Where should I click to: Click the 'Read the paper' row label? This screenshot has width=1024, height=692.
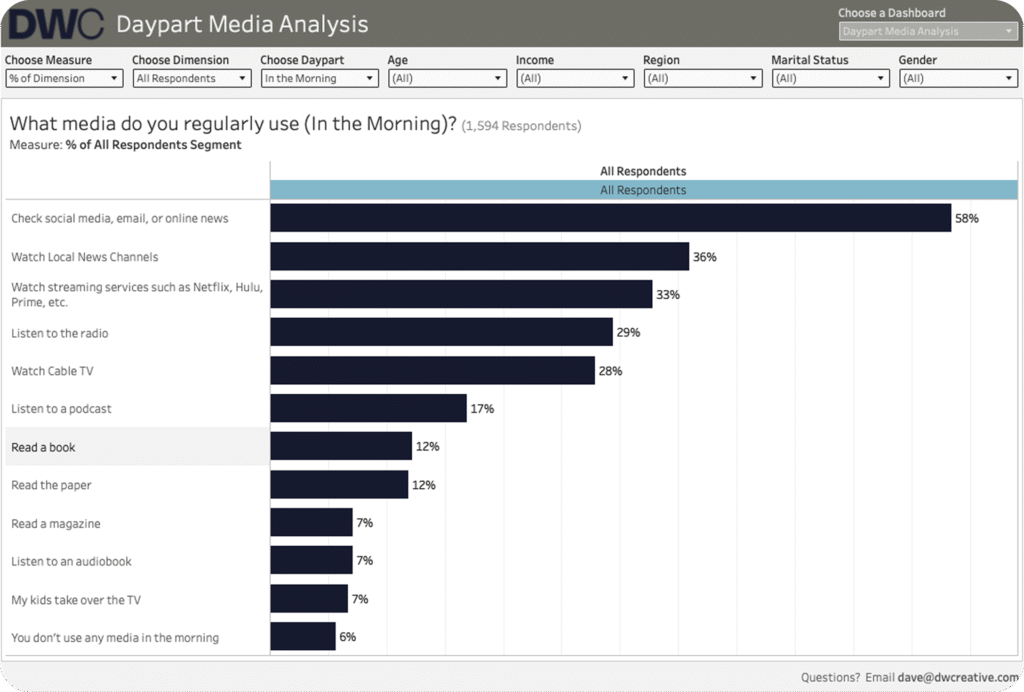click(51, 485)
